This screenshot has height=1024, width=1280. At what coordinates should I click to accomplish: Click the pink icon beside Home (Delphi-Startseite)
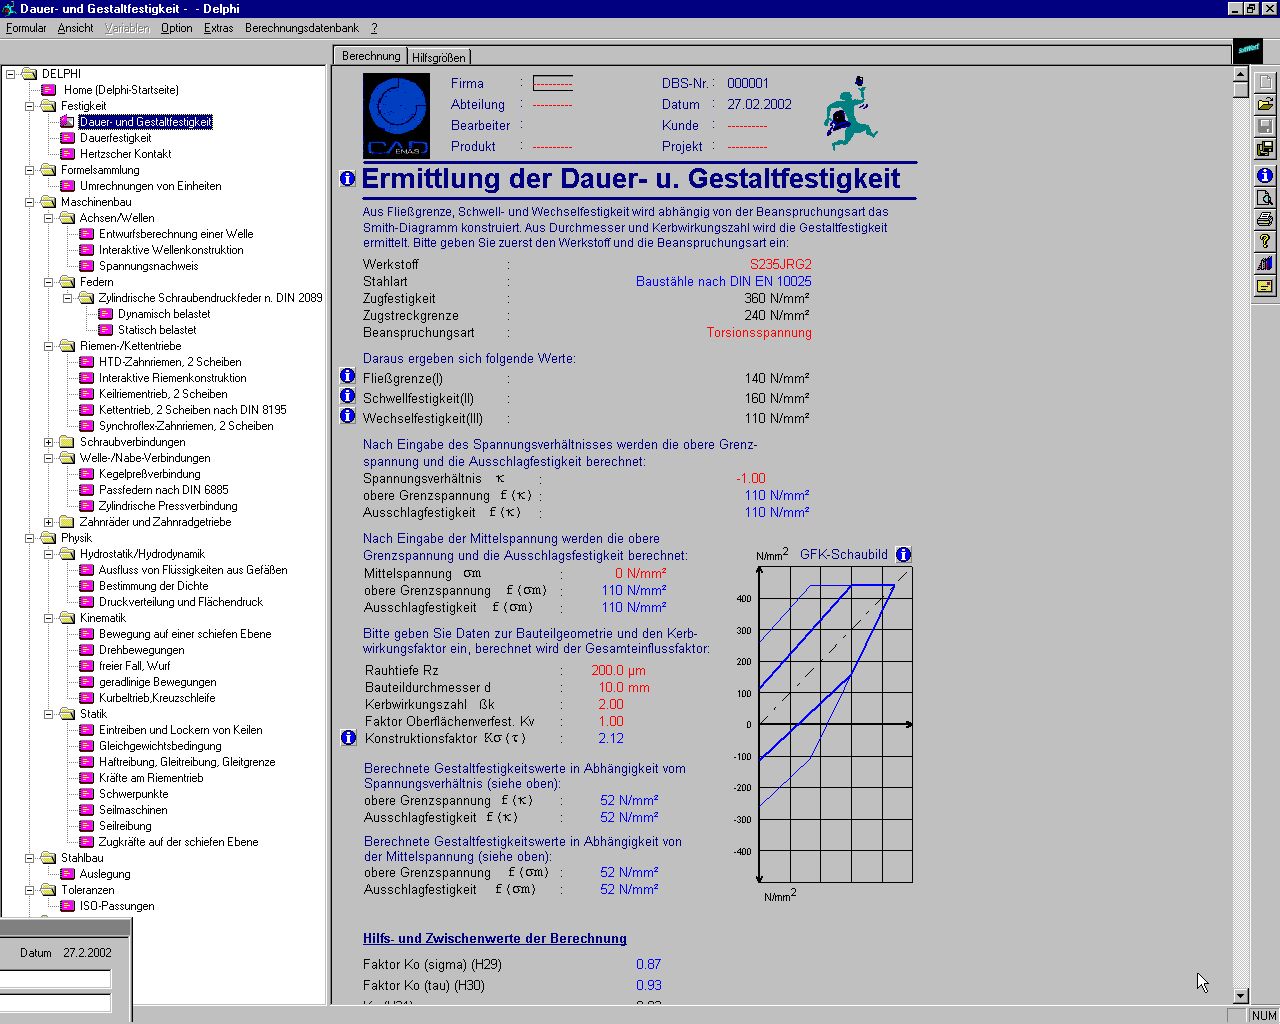(x=49, y=90)
